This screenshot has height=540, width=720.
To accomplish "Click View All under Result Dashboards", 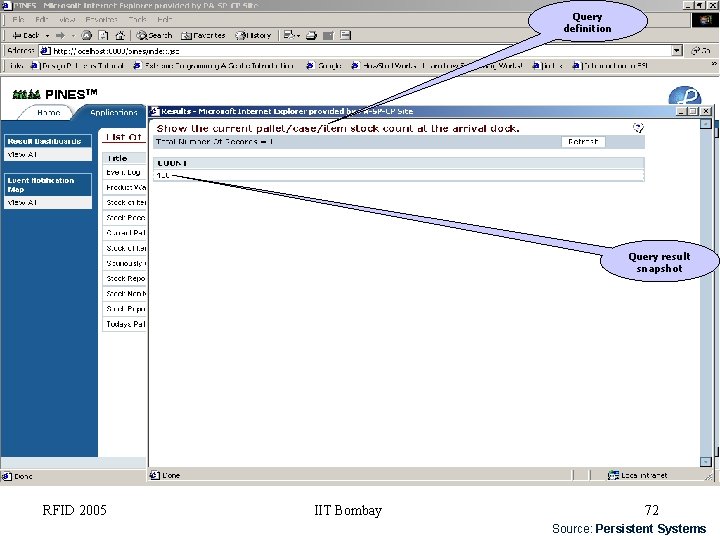I will click(22, 155).
